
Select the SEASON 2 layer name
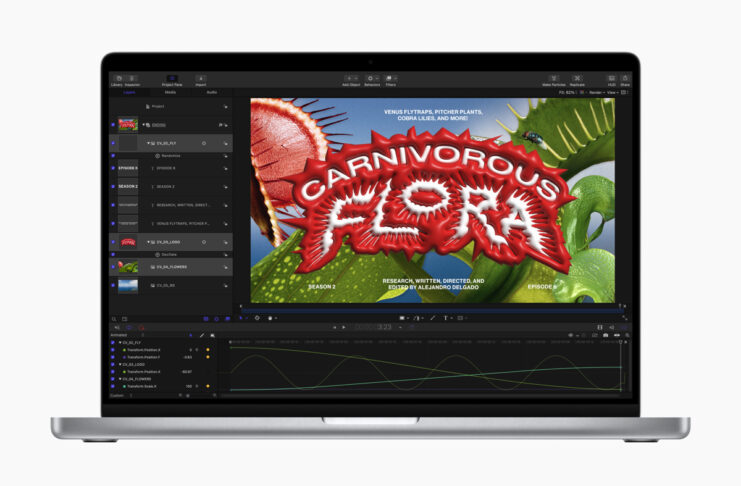pyautogui.click(x=165, y=186)
